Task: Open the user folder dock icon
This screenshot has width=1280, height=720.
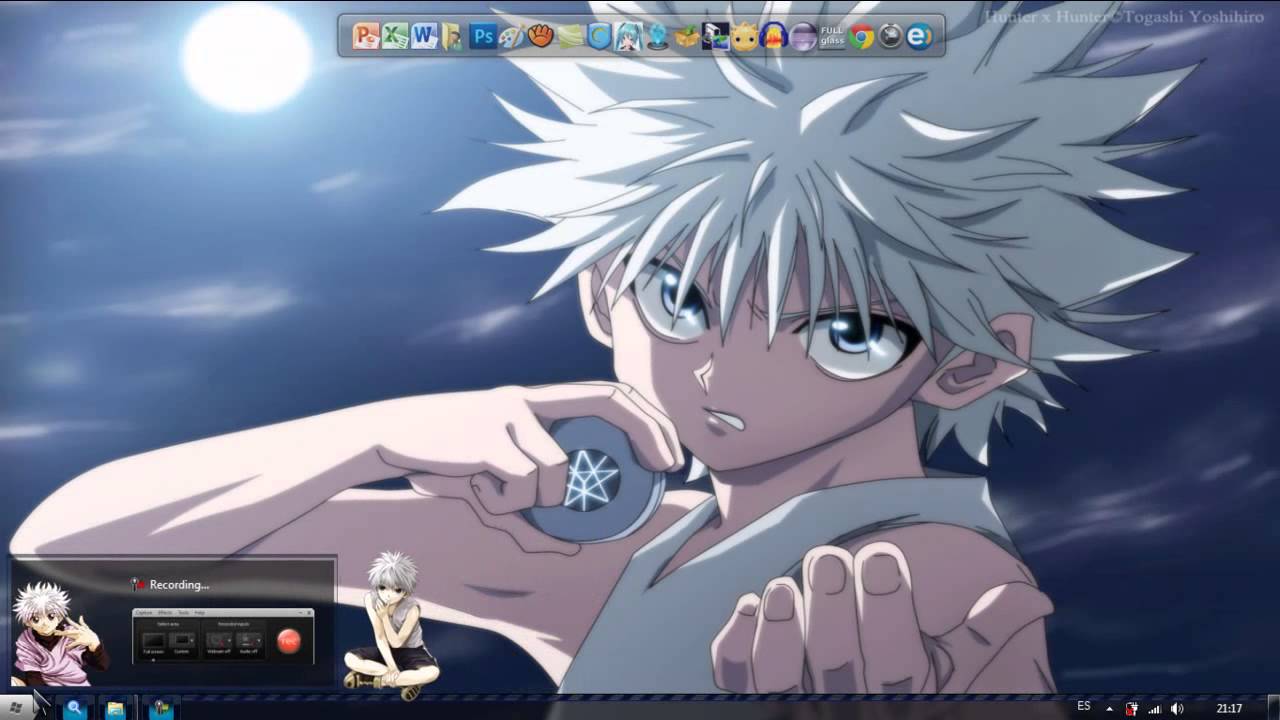Action: 452,37
